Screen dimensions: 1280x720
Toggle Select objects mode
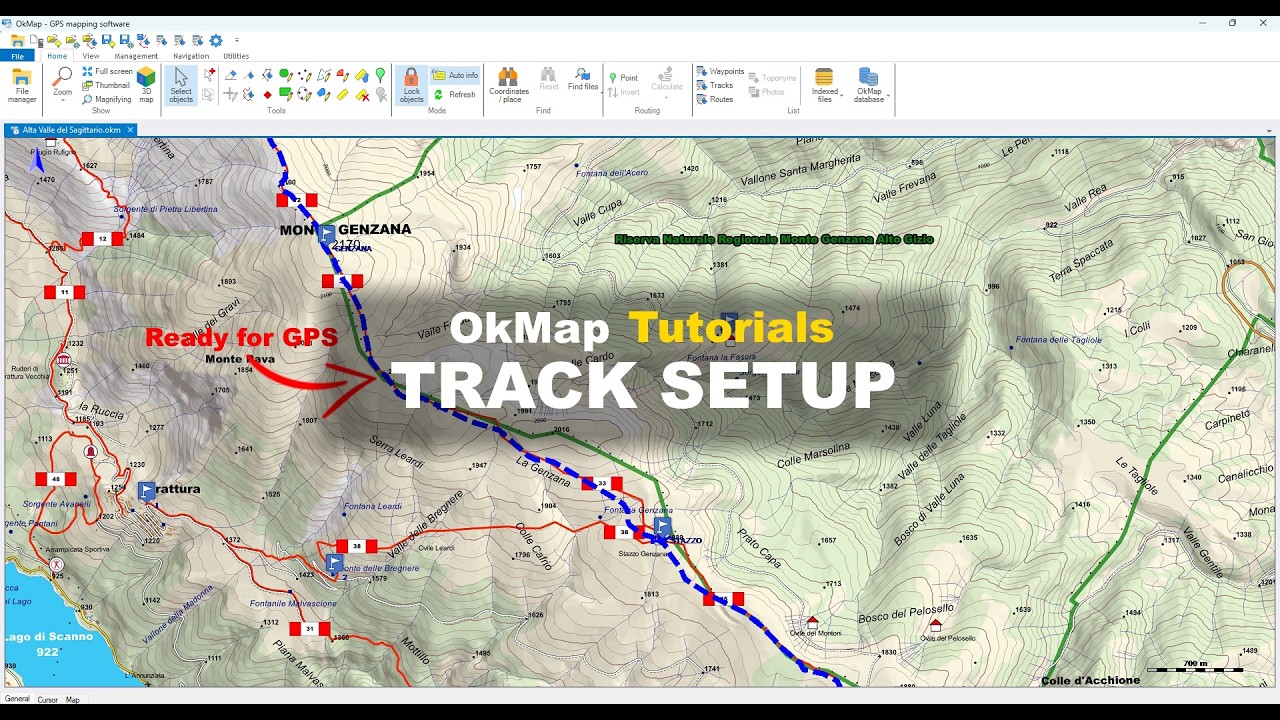tap(181, 85)
